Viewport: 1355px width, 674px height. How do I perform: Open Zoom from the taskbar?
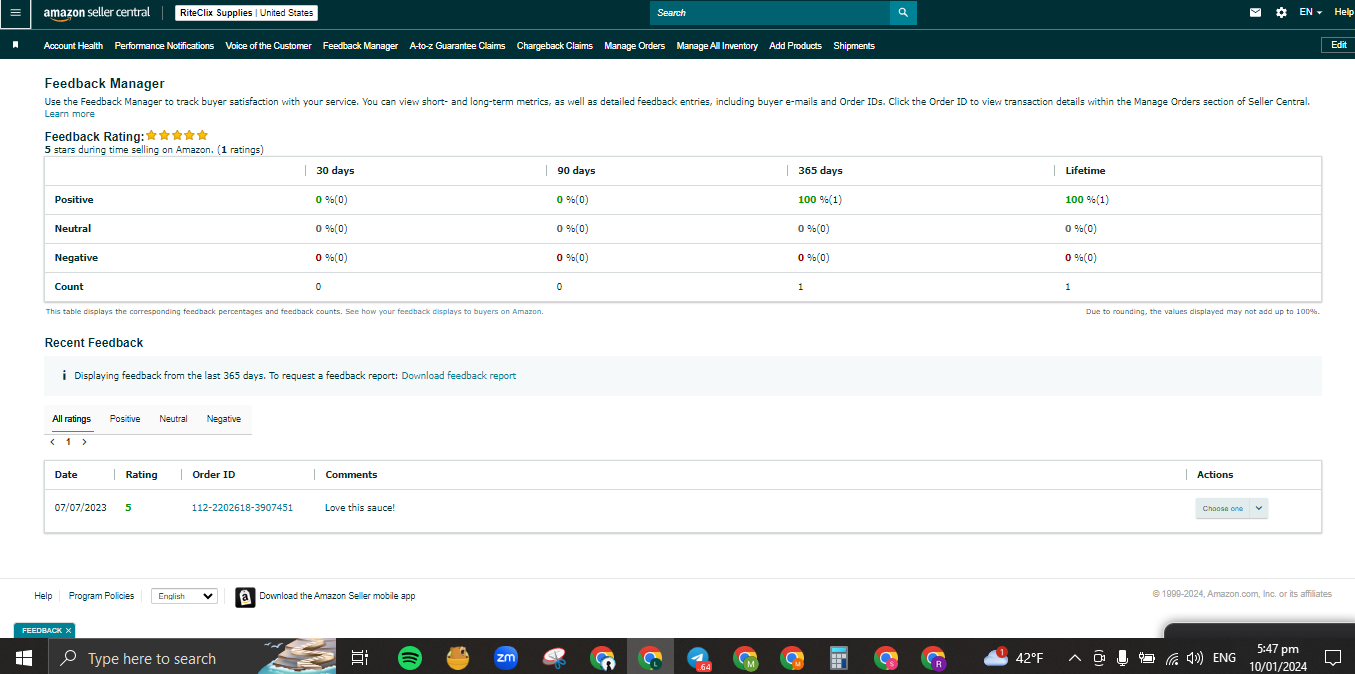pos(506,658)
